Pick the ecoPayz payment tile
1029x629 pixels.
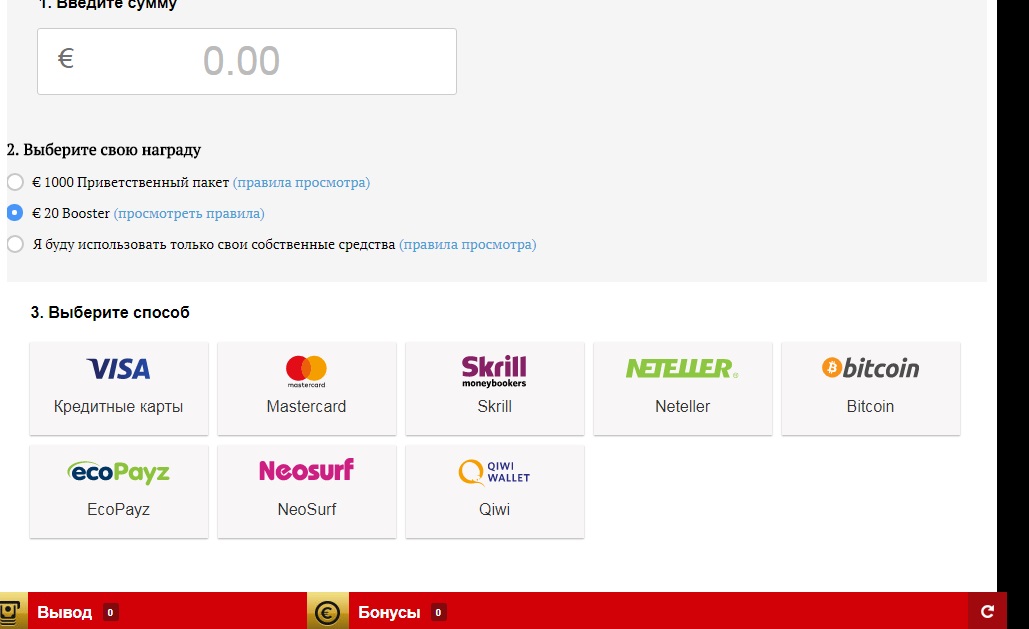(x=119, y=491)
